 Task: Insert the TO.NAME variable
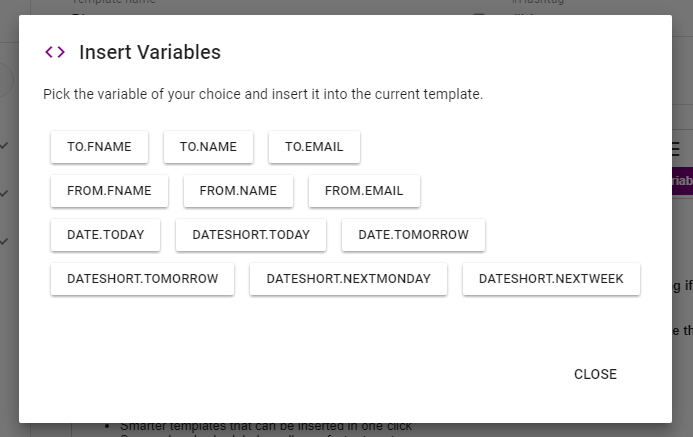click(208, 147)
